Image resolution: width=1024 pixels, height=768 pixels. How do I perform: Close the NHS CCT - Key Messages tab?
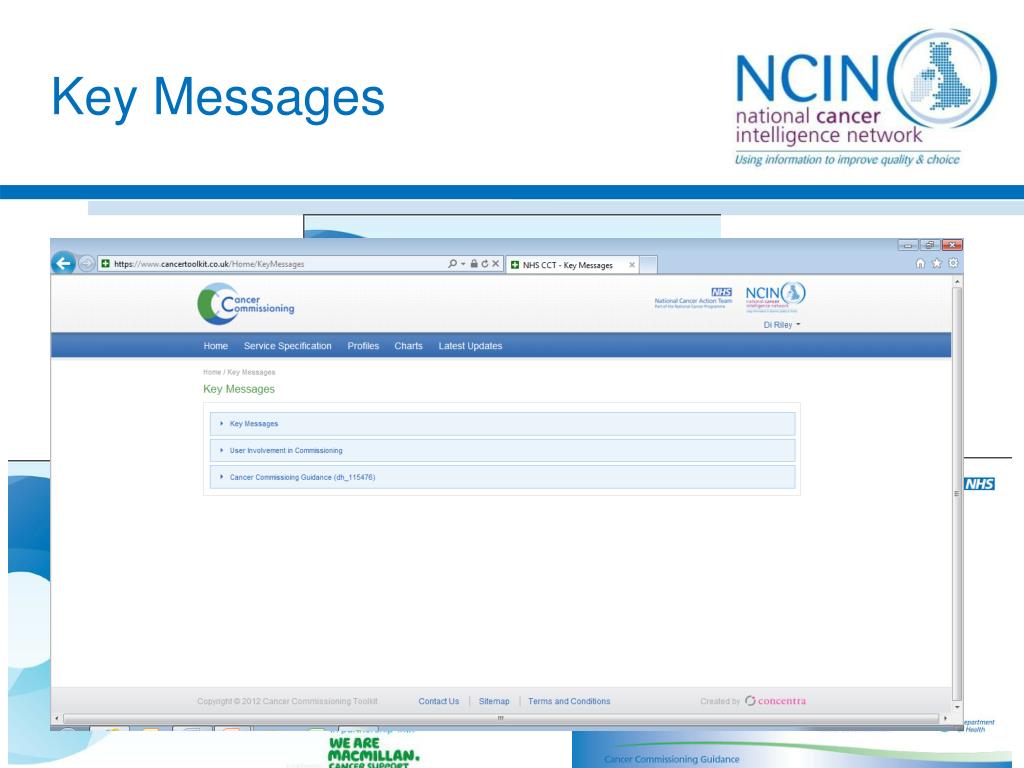(632, 265)
